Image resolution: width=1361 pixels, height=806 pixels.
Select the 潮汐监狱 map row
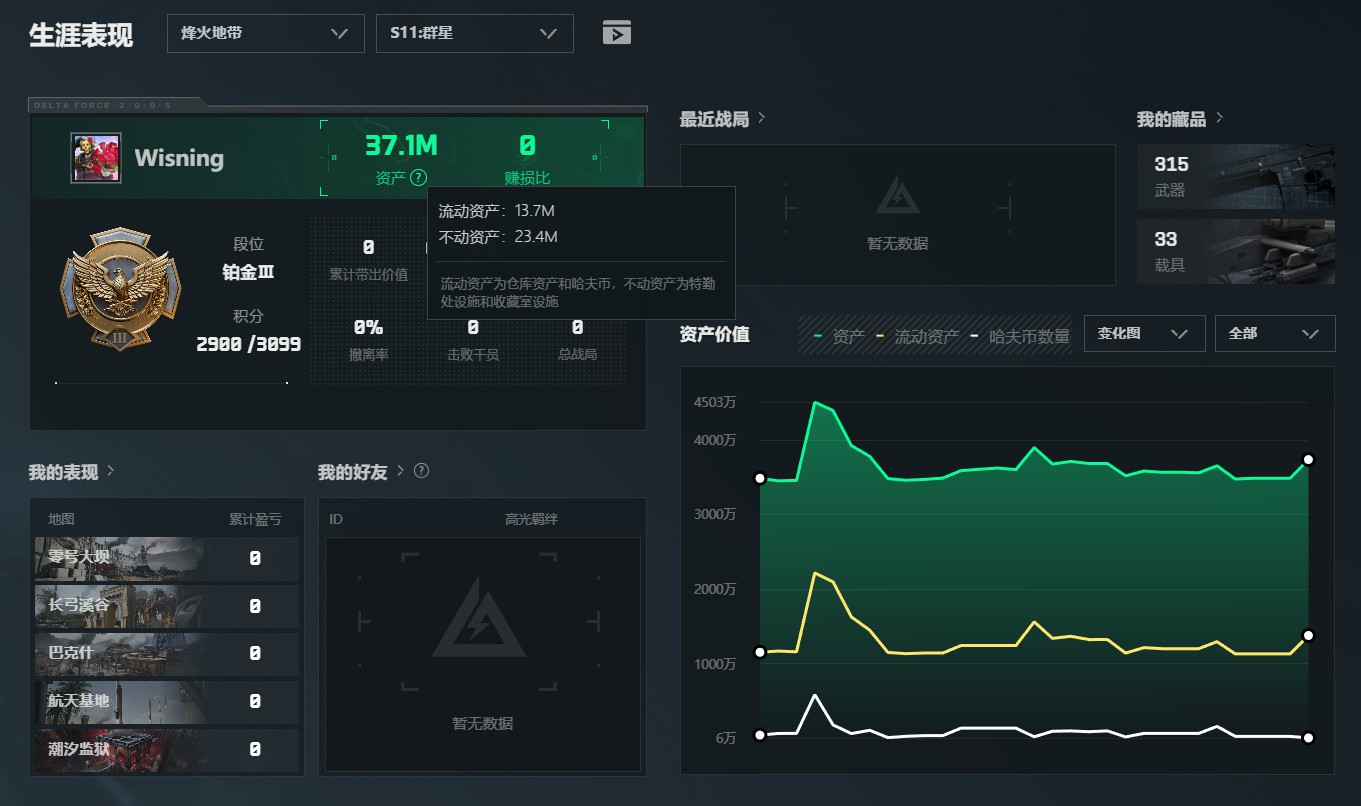click(167, 750)
